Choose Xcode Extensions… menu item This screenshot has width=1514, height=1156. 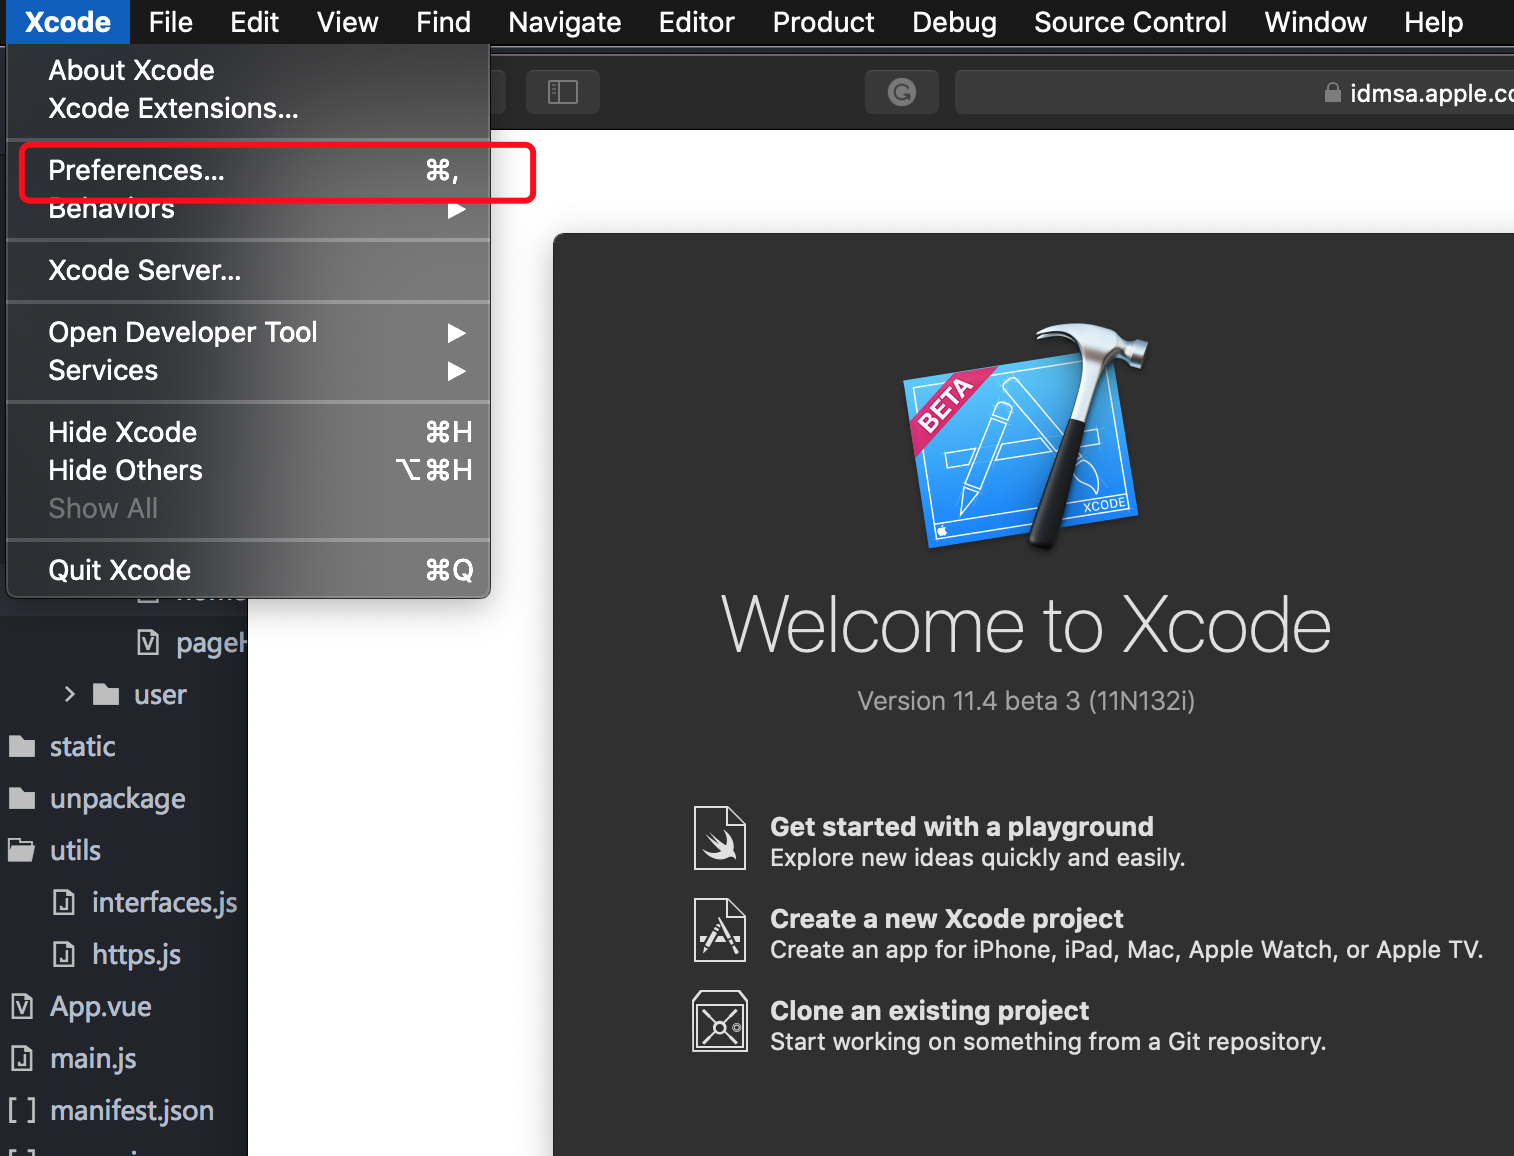coord(248,108)
